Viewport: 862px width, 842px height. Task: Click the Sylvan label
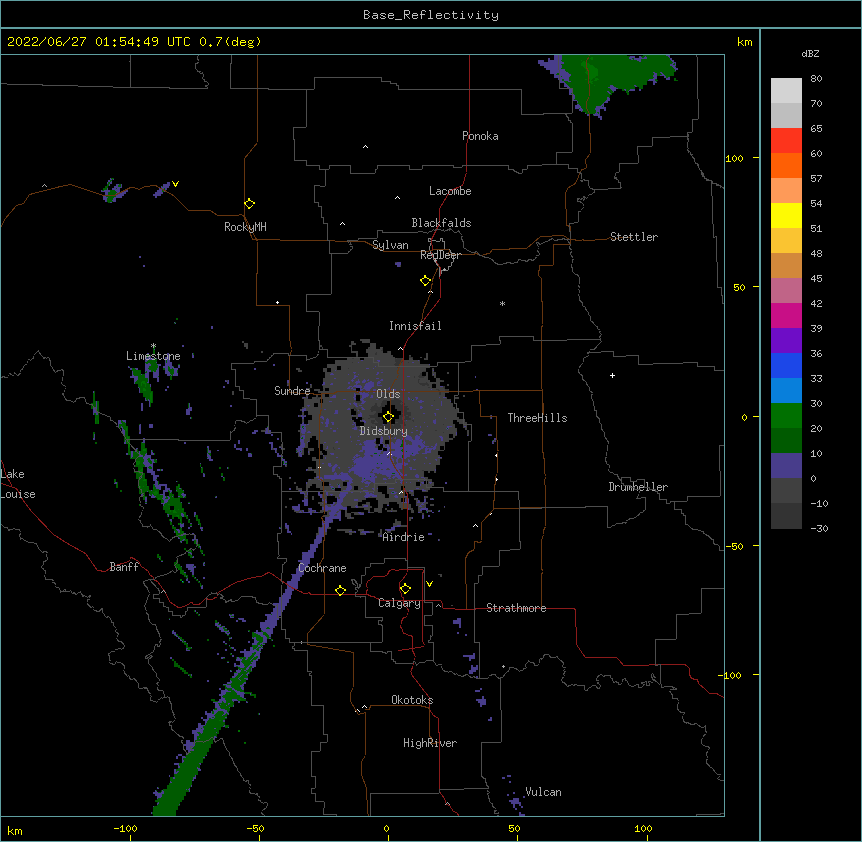point(390,245)
